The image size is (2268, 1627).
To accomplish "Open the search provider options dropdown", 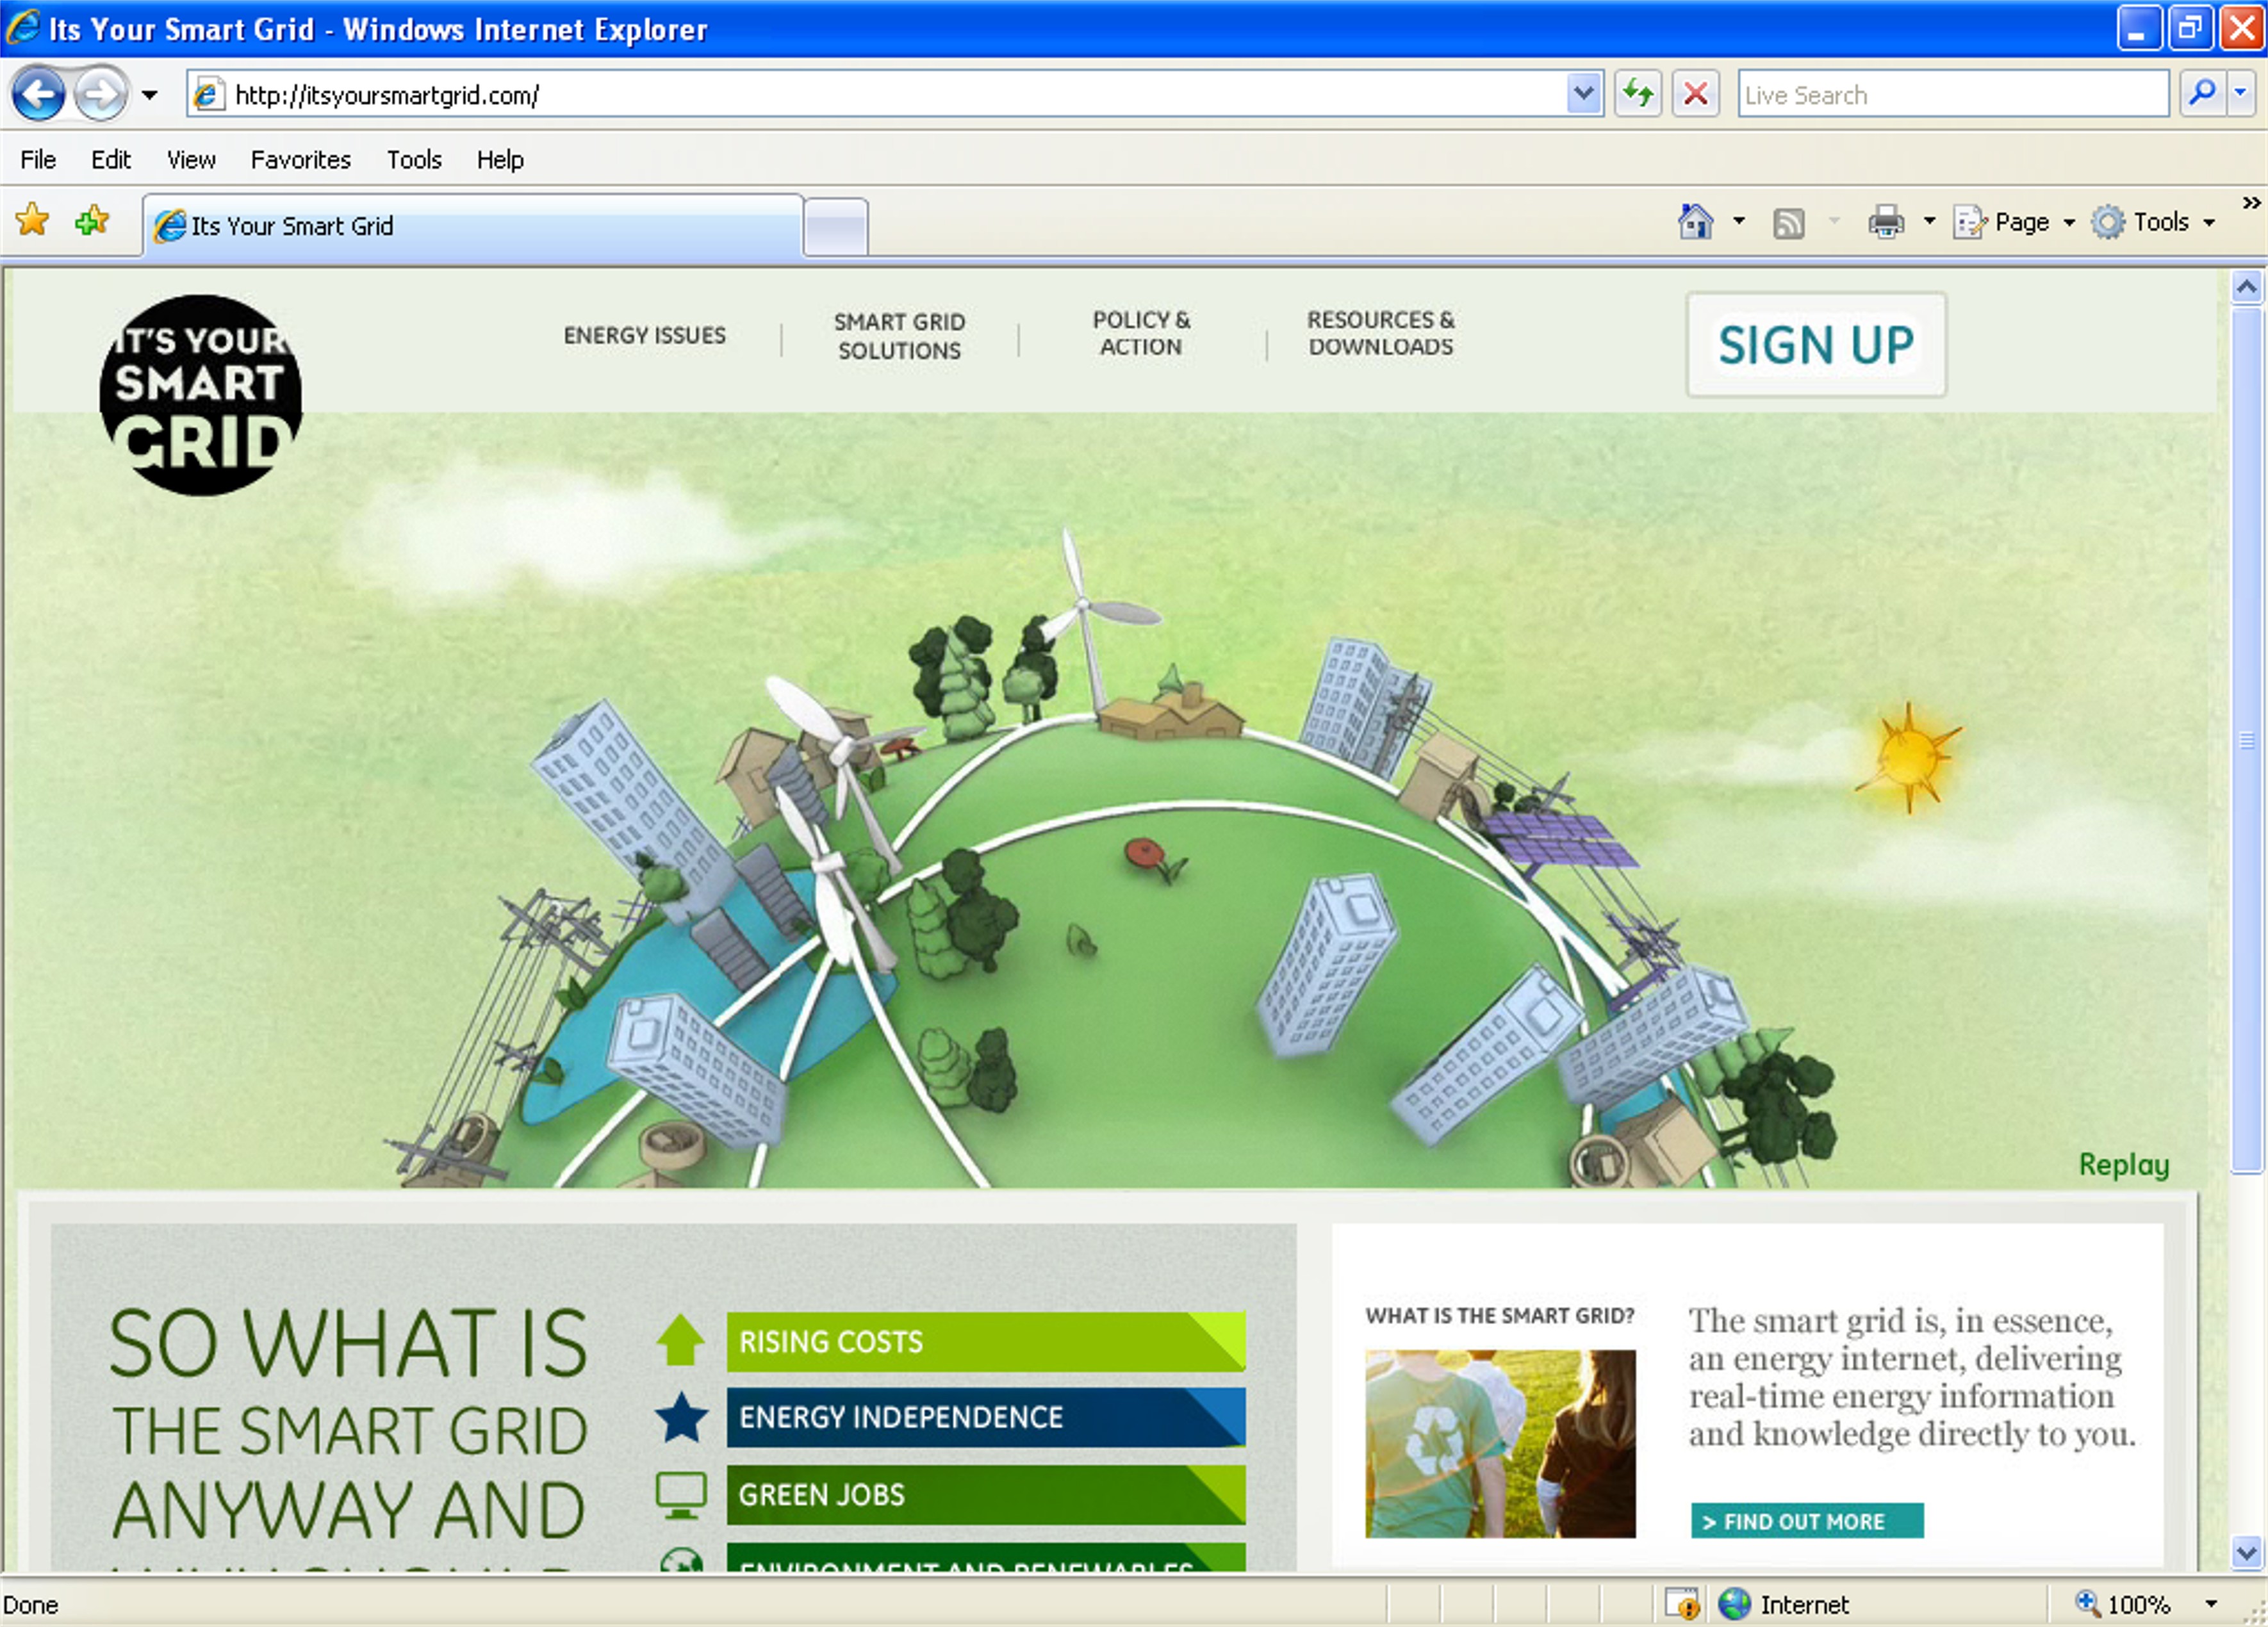I will 2241,94.
